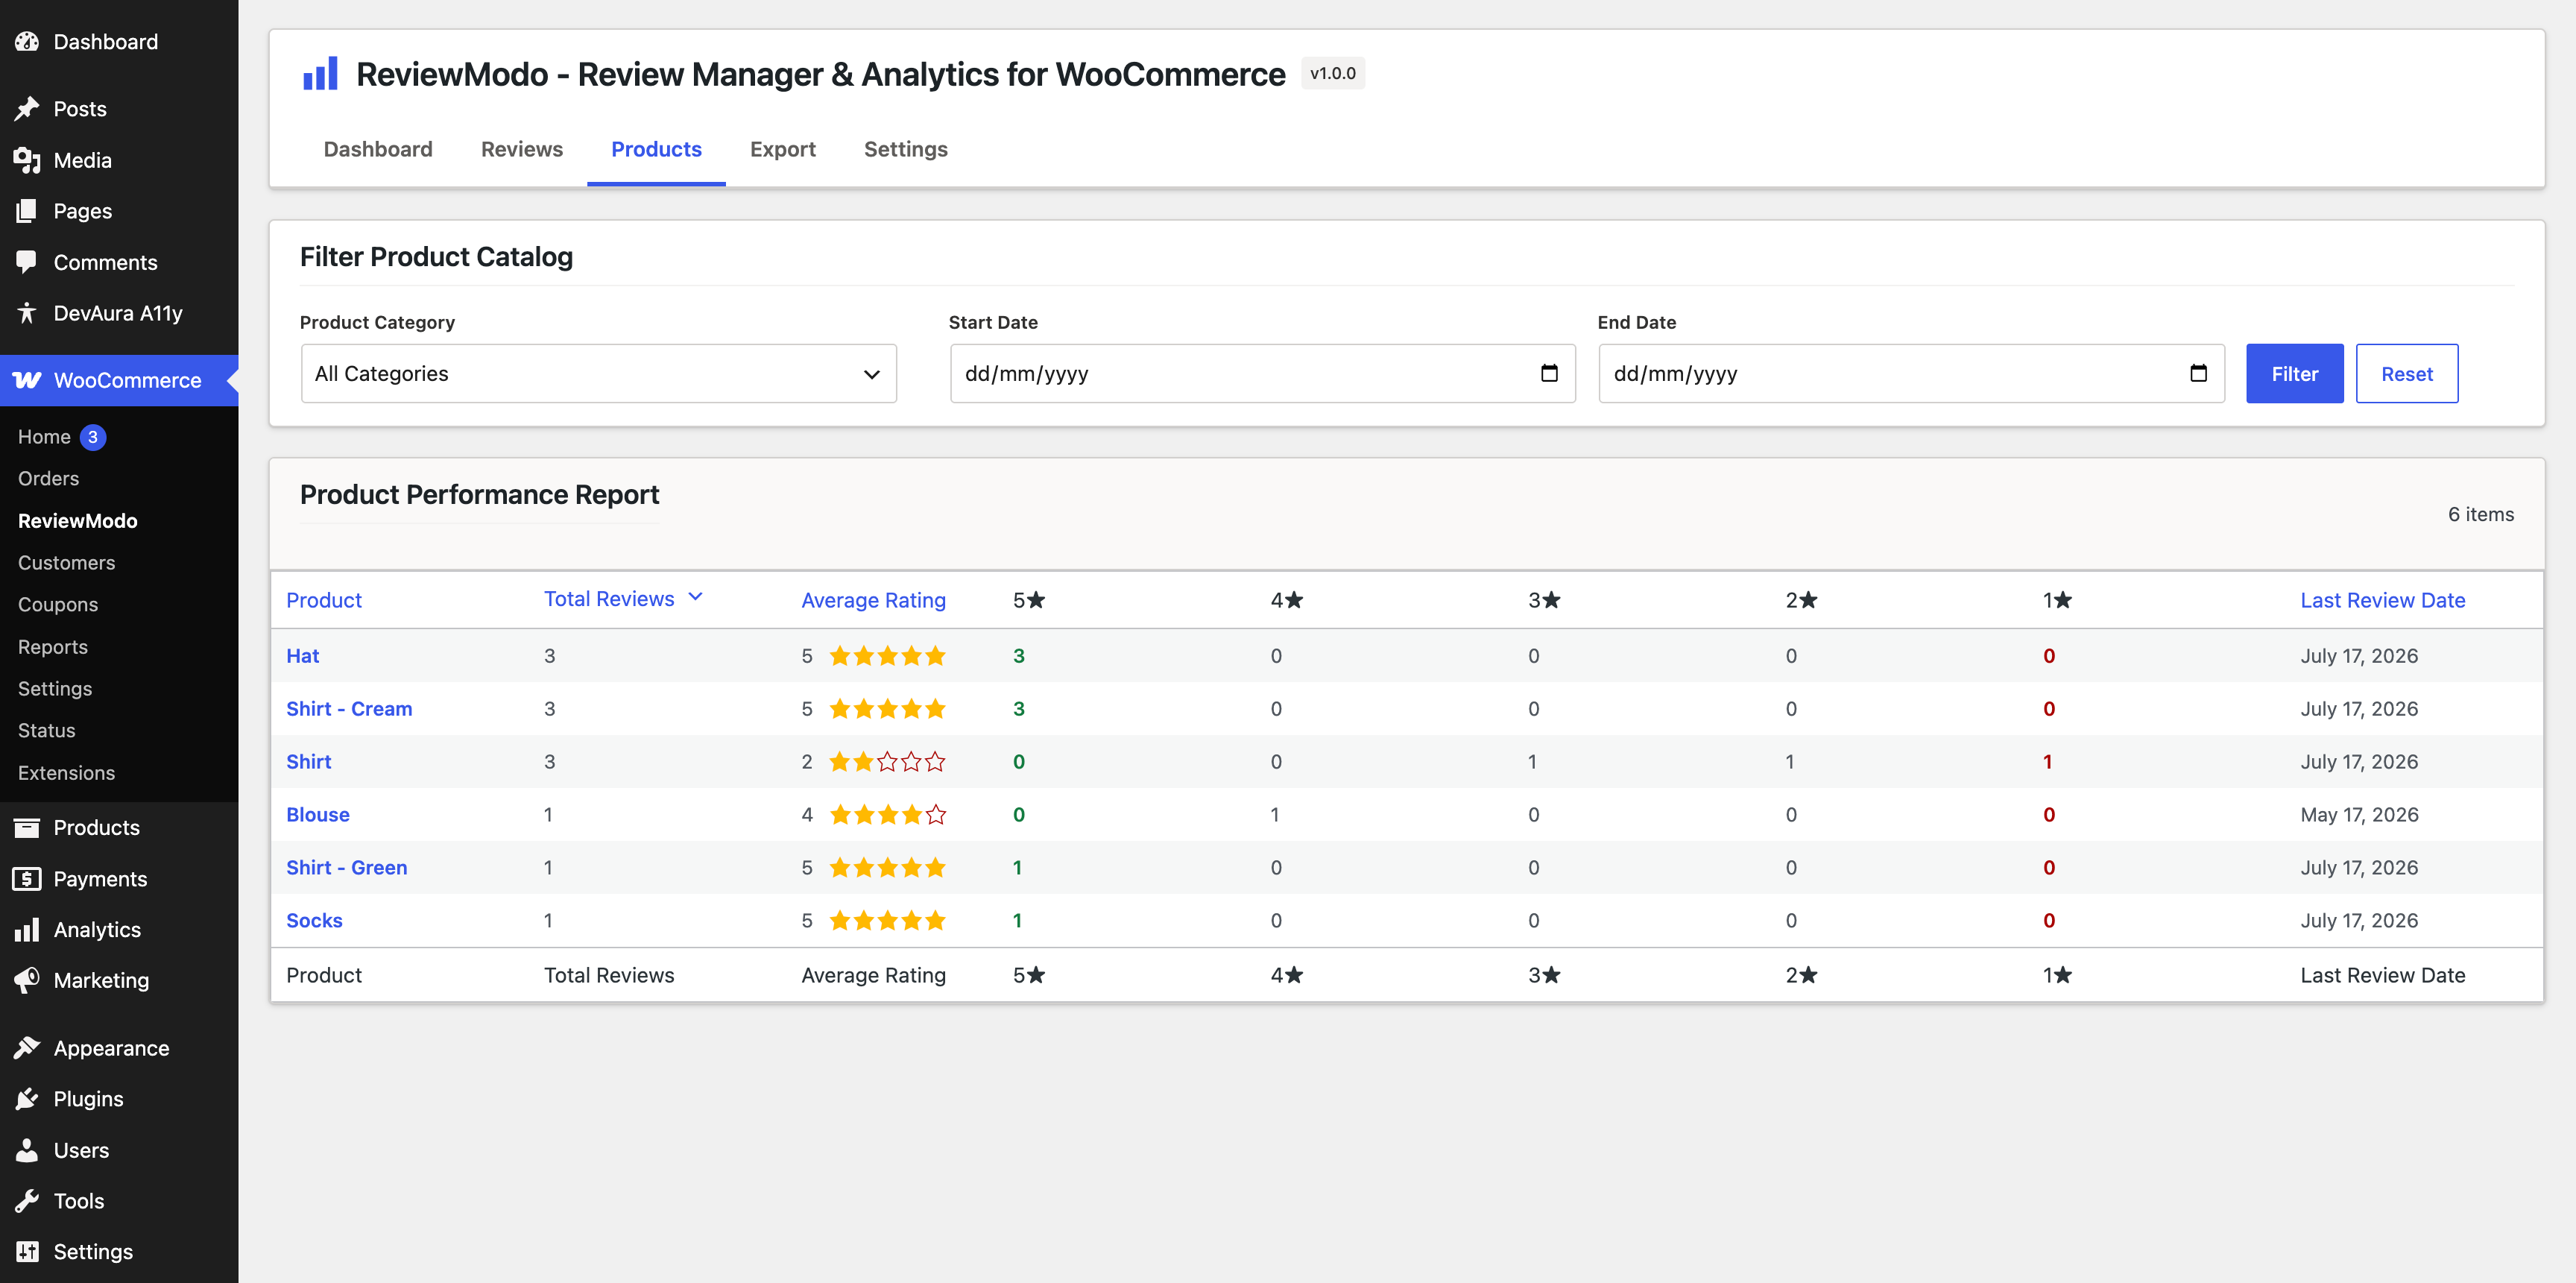Click the Posts pushpin icon
This screenshot has width=2576, height=1283.
27,109
